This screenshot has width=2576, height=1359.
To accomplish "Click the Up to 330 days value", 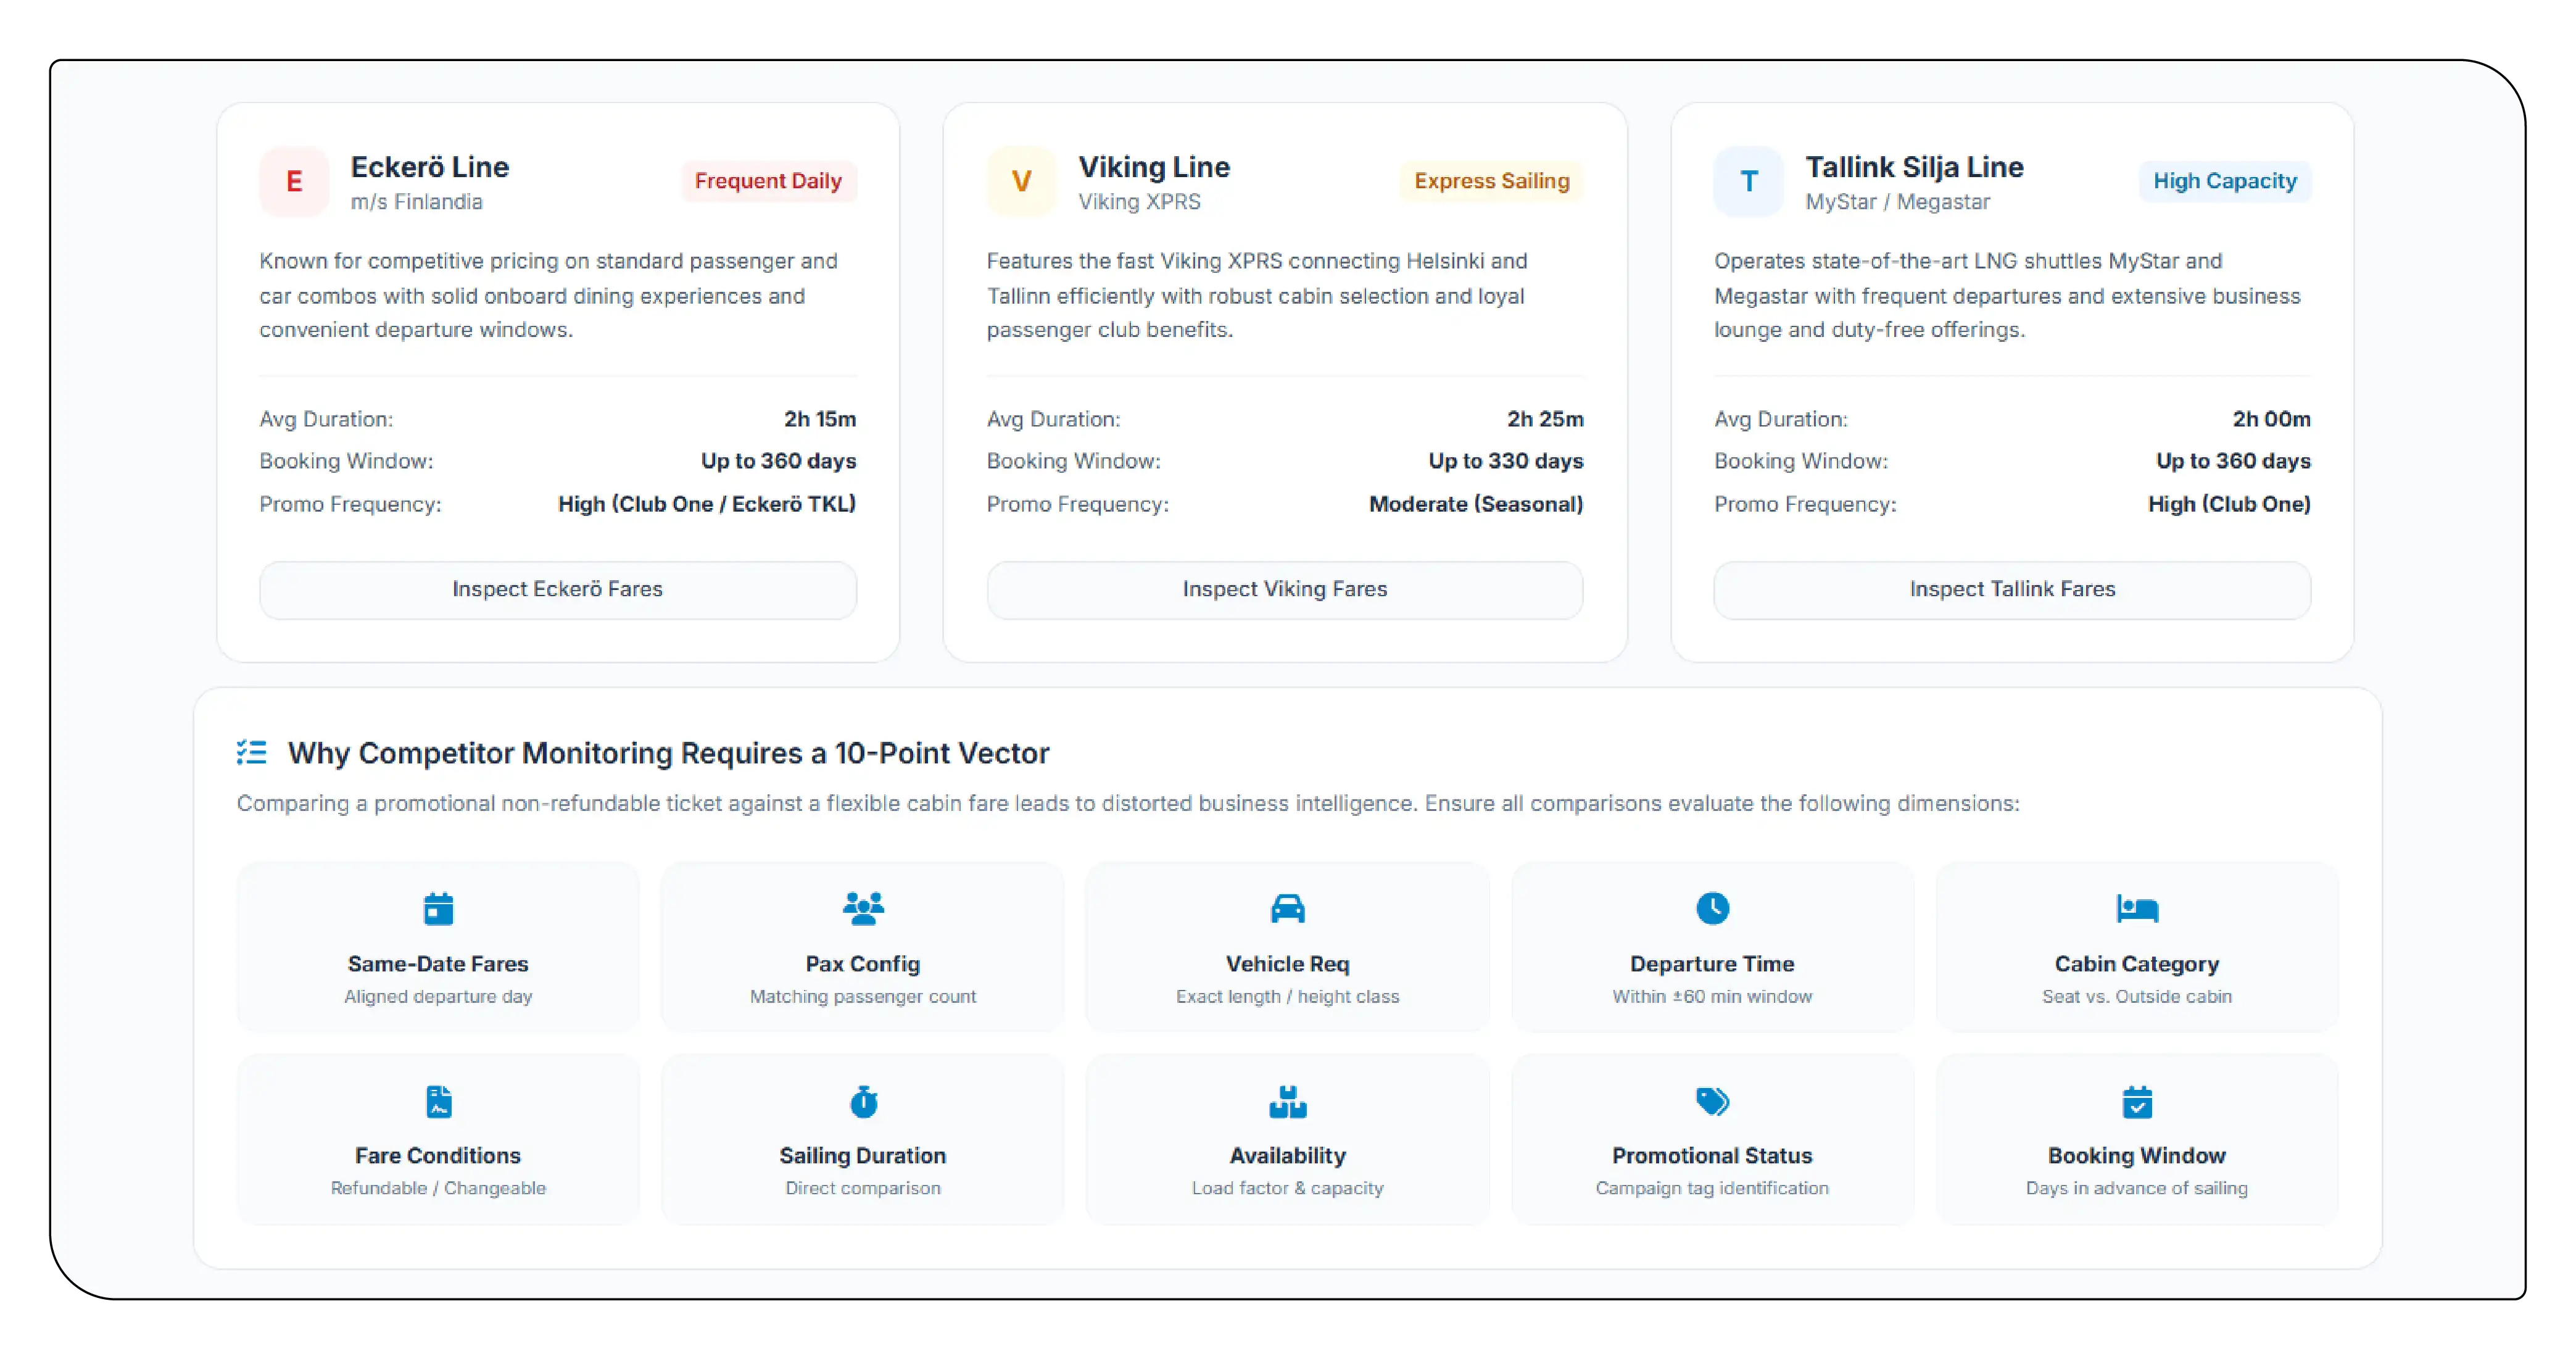I will (1505, 461).
